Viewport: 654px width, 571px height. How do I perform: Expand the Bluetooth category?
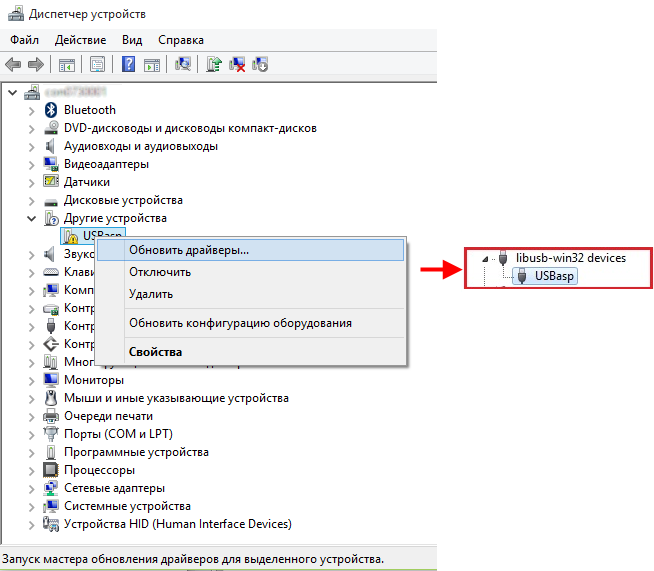[32, 111]
